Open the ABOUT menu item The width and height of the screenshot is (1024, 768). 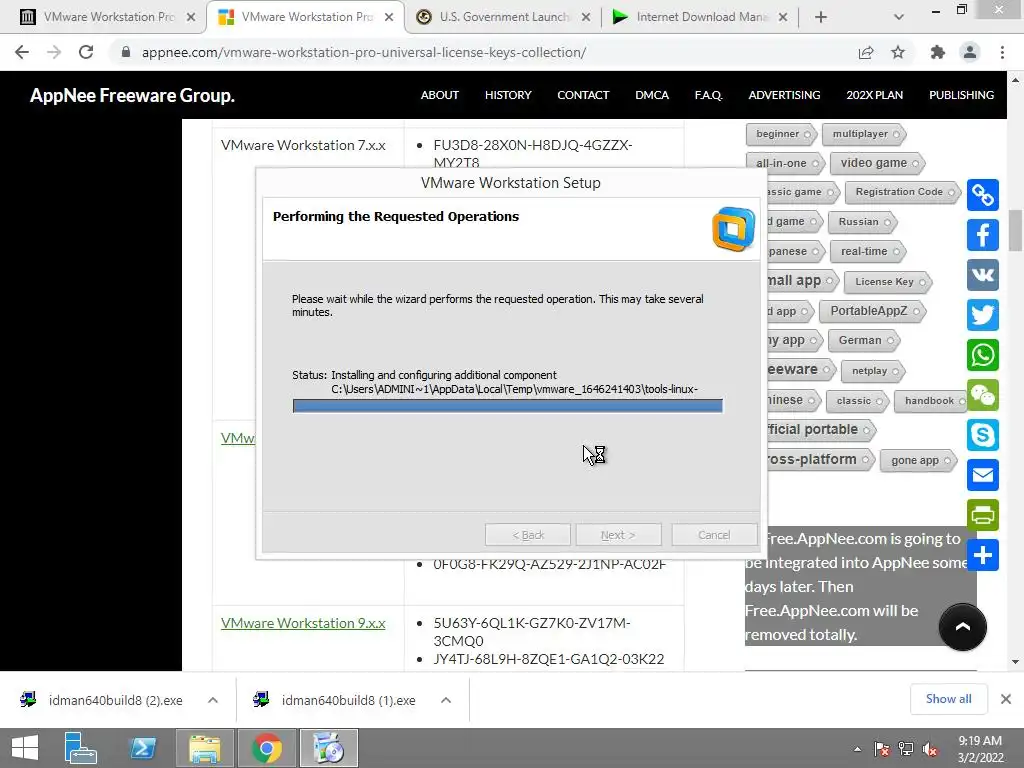click(440, 95)
